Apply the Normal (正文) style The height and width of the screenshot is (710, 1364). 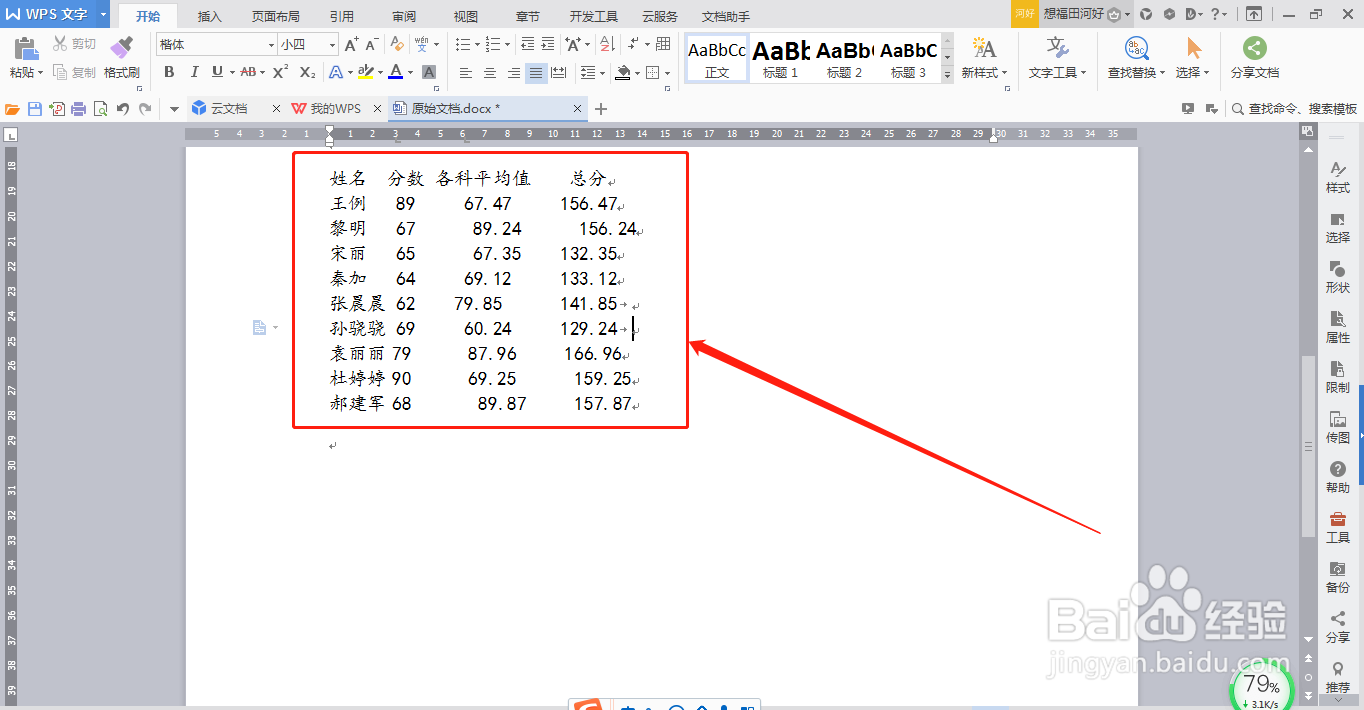(x=717, y=58)
